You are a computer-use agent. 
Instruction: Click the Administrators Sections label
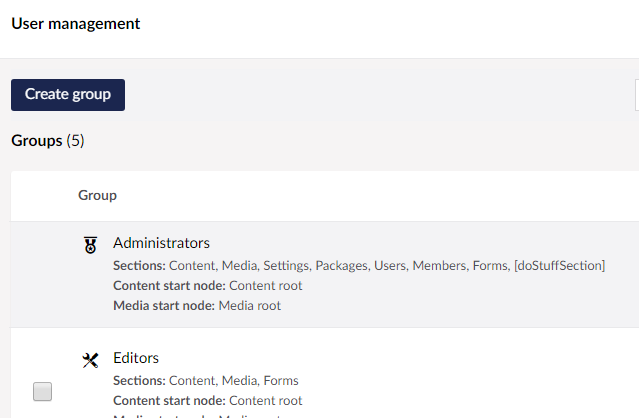[139, 266]
